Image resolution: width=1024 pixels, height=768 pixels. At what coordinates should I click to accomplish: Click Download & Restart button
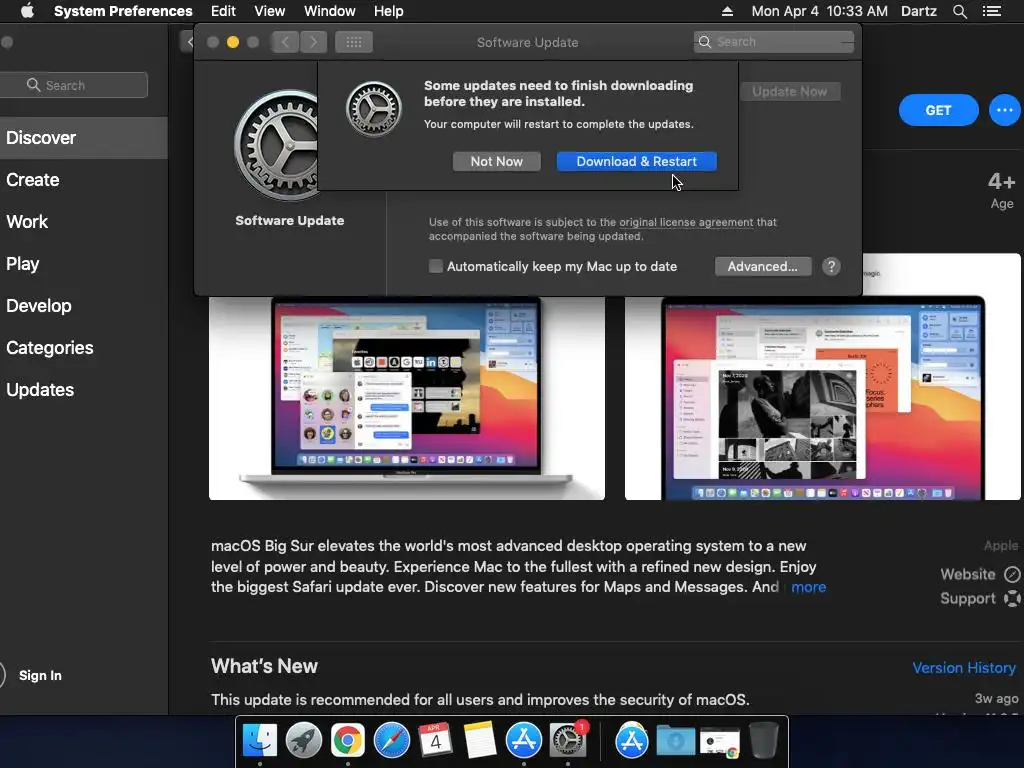click(637, 161)
